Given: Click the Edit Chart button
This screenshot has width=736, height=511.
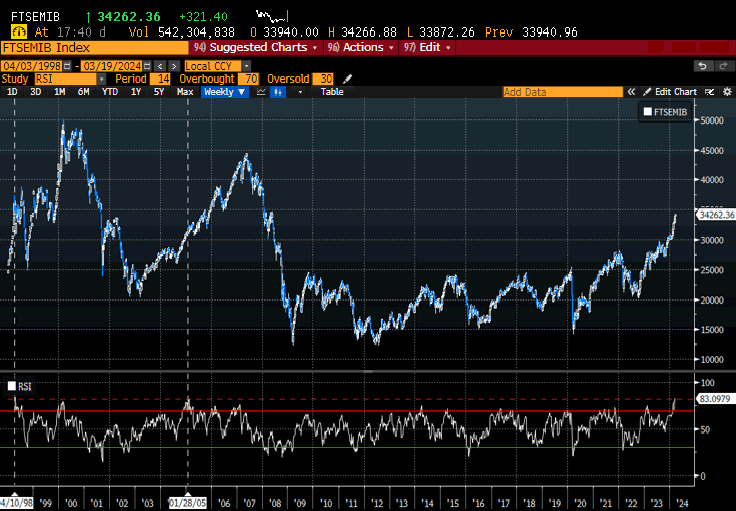Looking at the screenshot, I should pos(675,91).
